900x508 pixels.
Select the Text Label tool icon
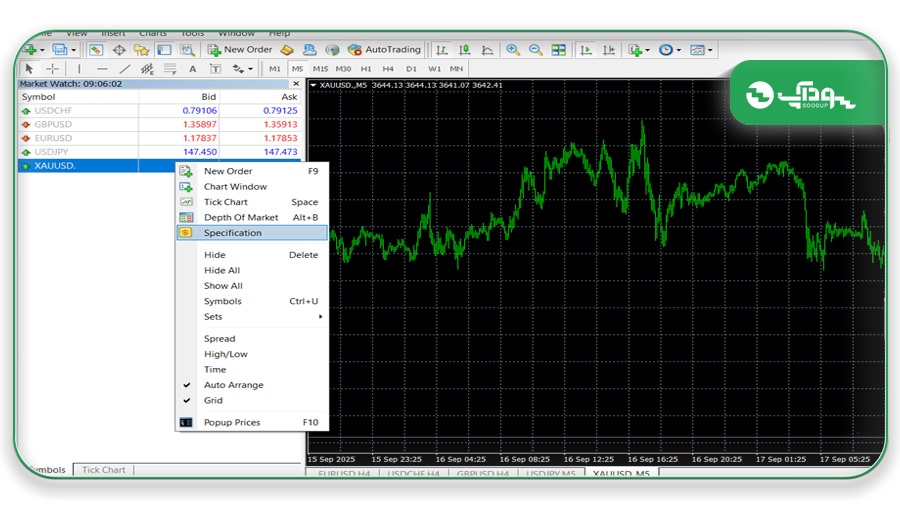[x=215, y=69]
